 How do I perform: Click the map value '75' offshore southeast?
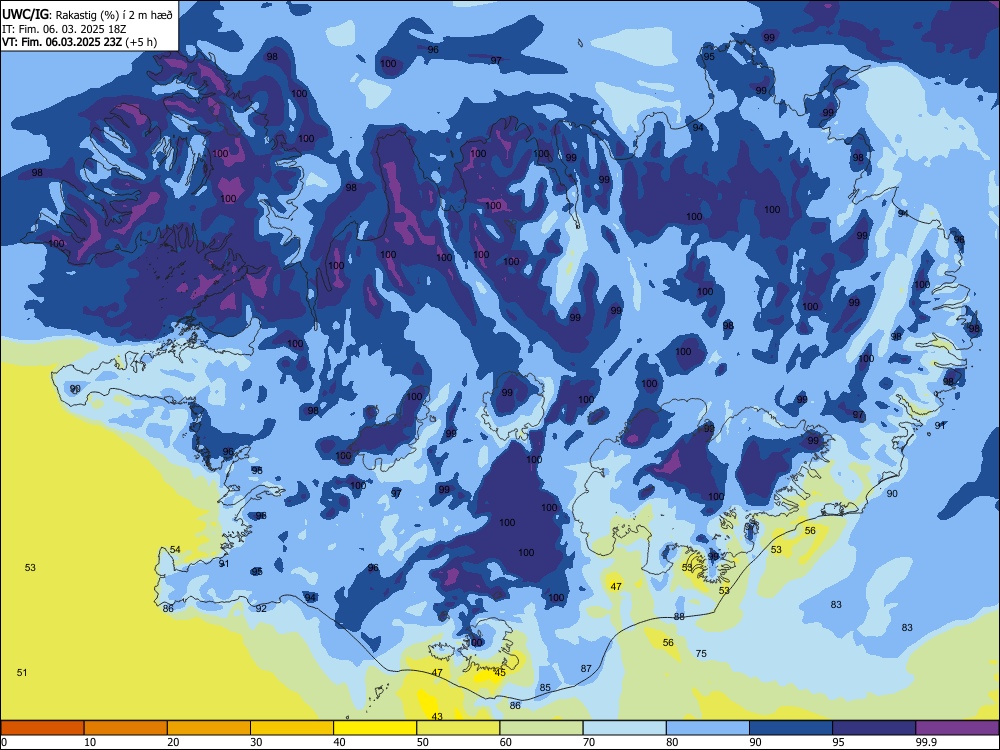click(701, 653)
